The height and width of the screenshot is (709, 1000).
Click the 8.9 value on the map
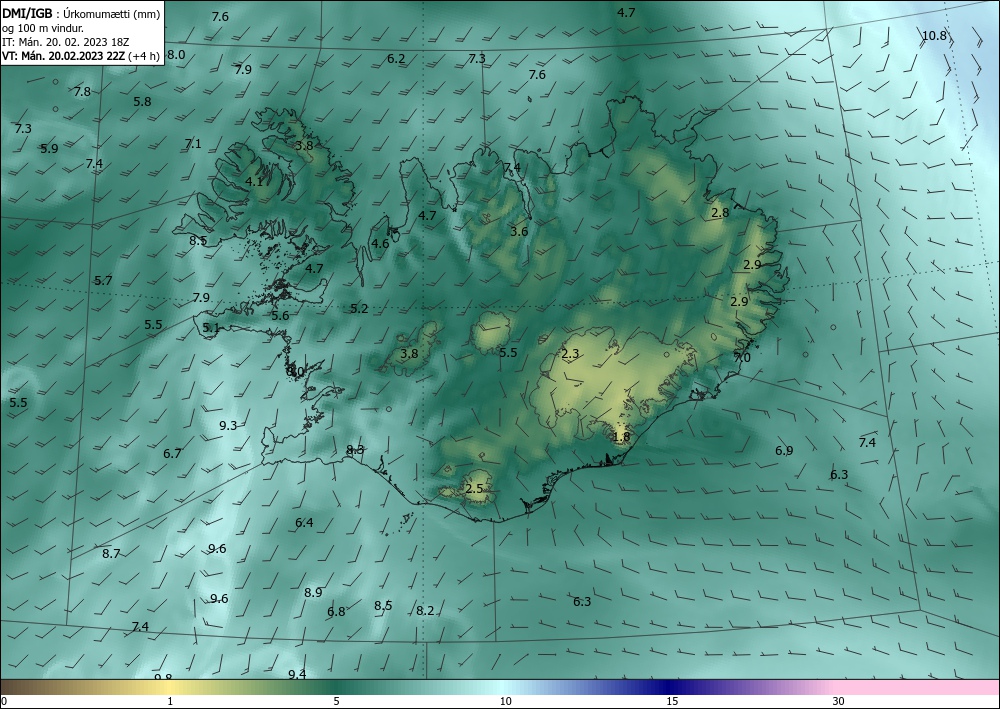(313, 592)
